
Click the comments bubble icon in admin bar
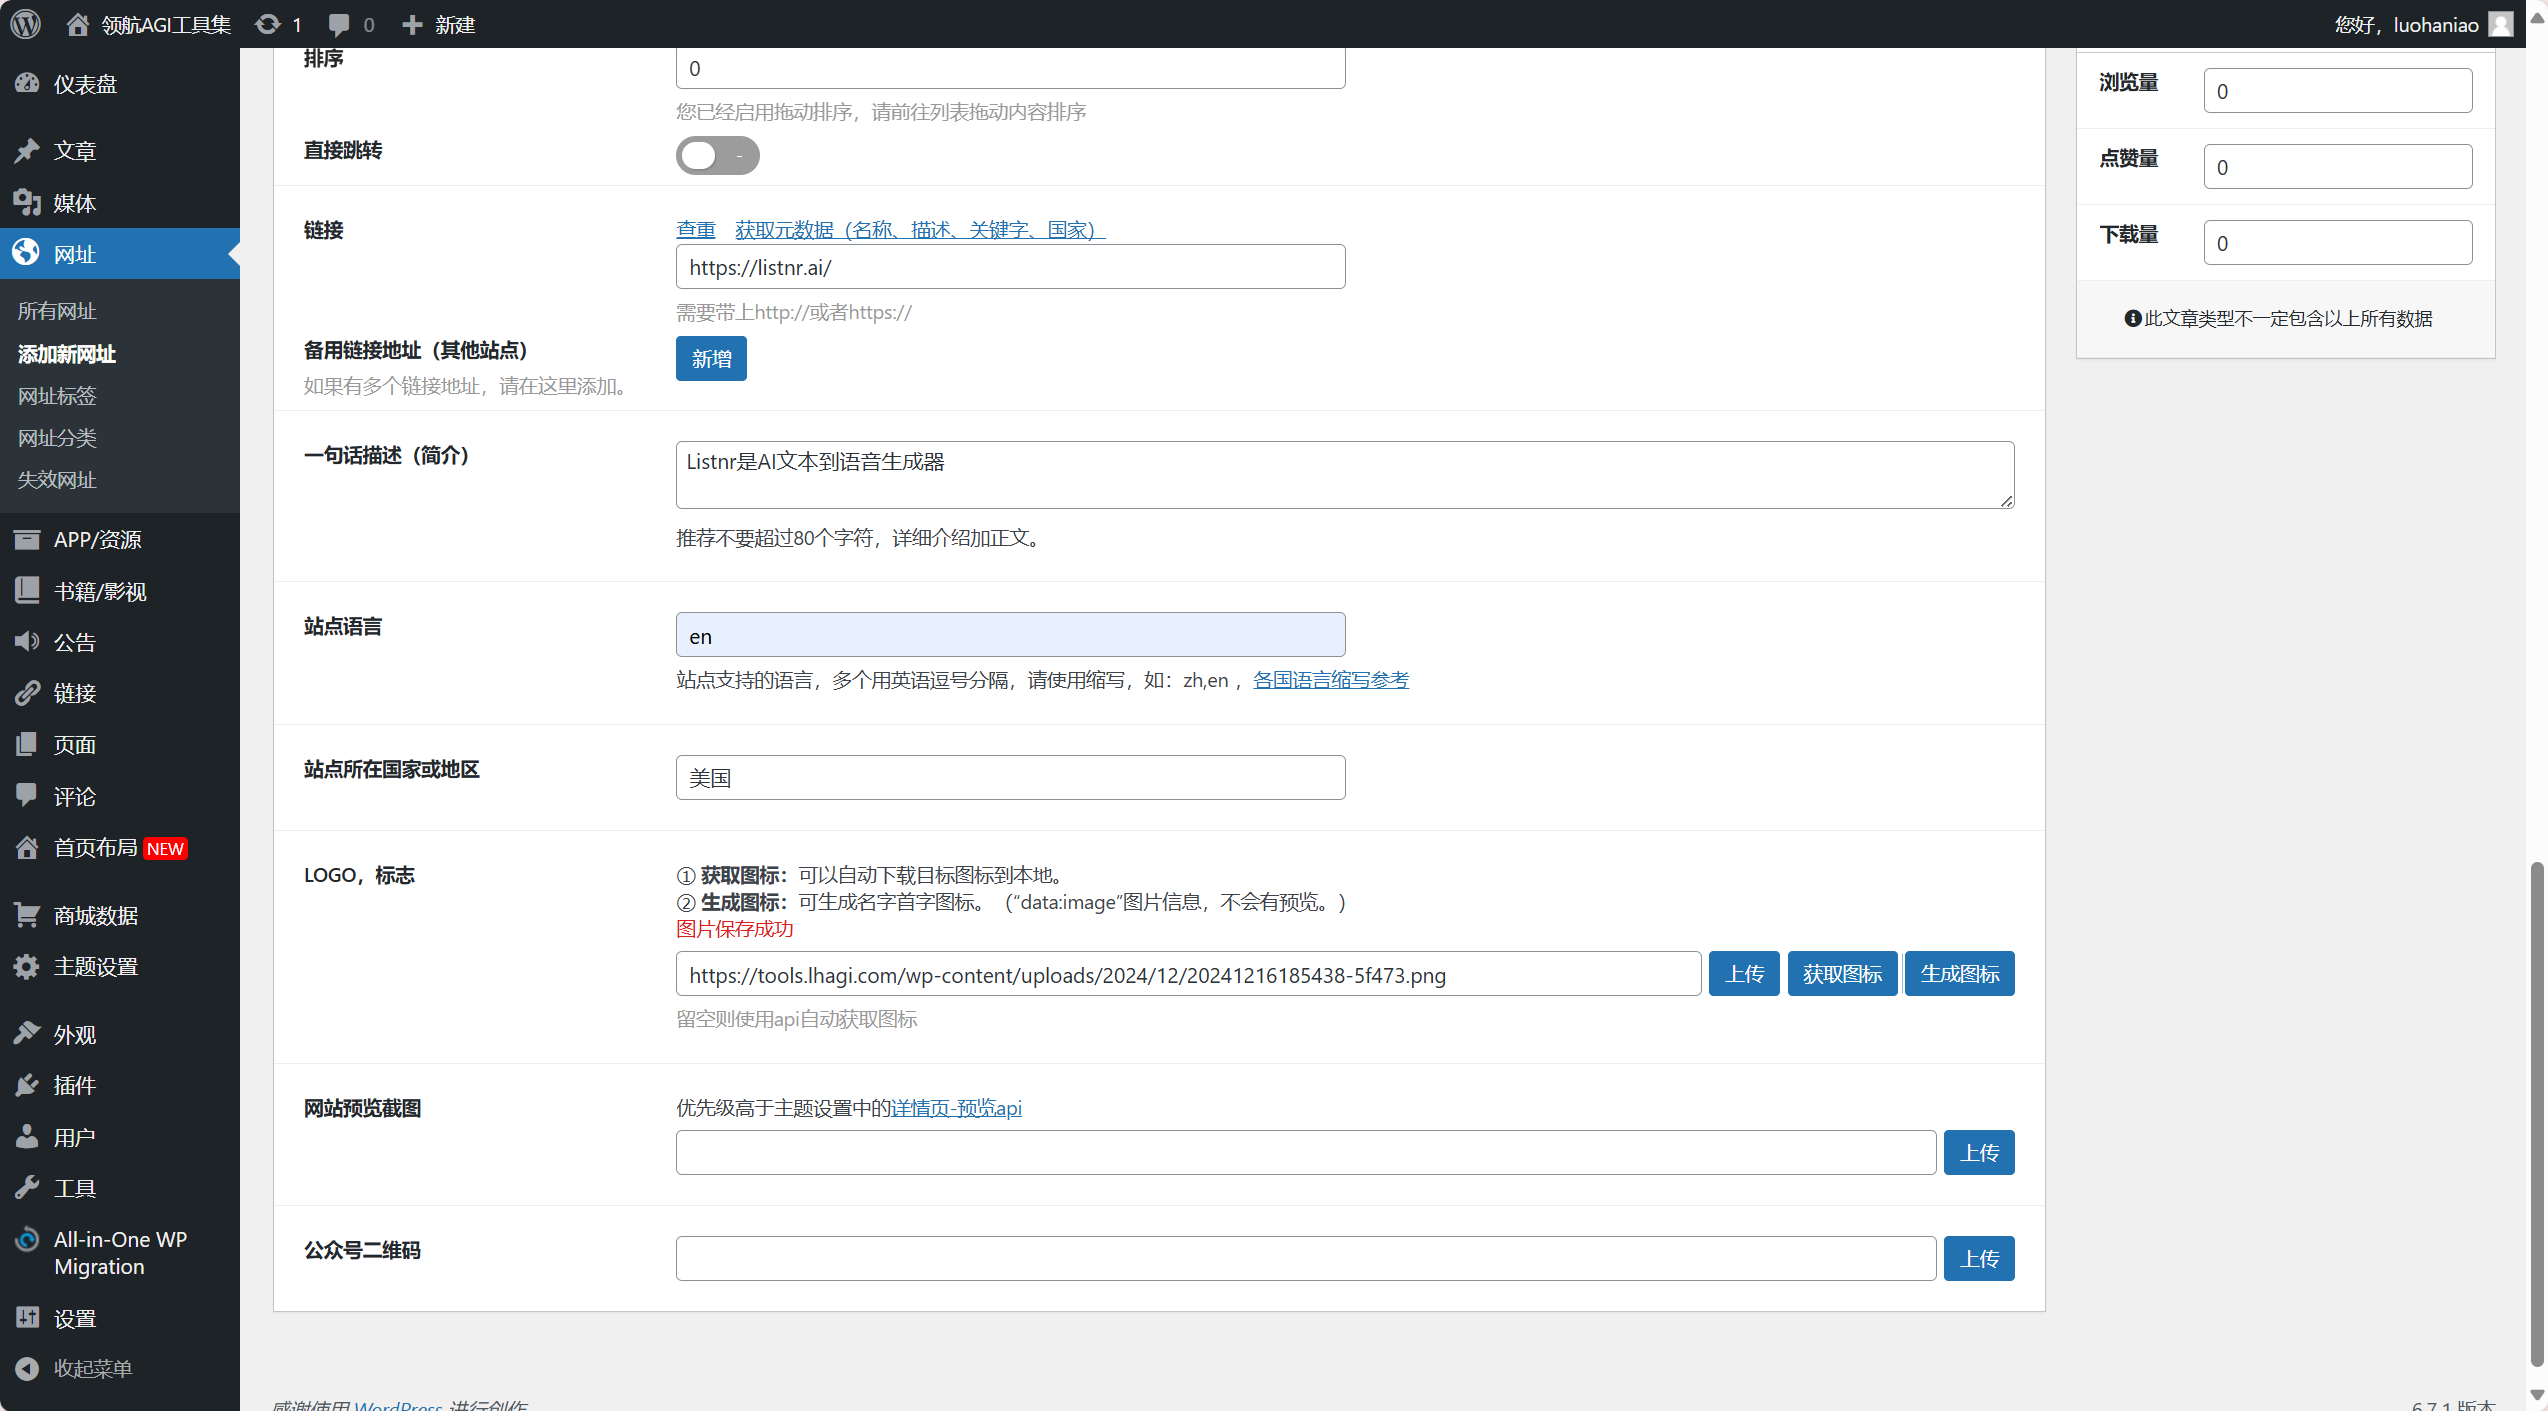pyautogui.click(x=340, y=24)
